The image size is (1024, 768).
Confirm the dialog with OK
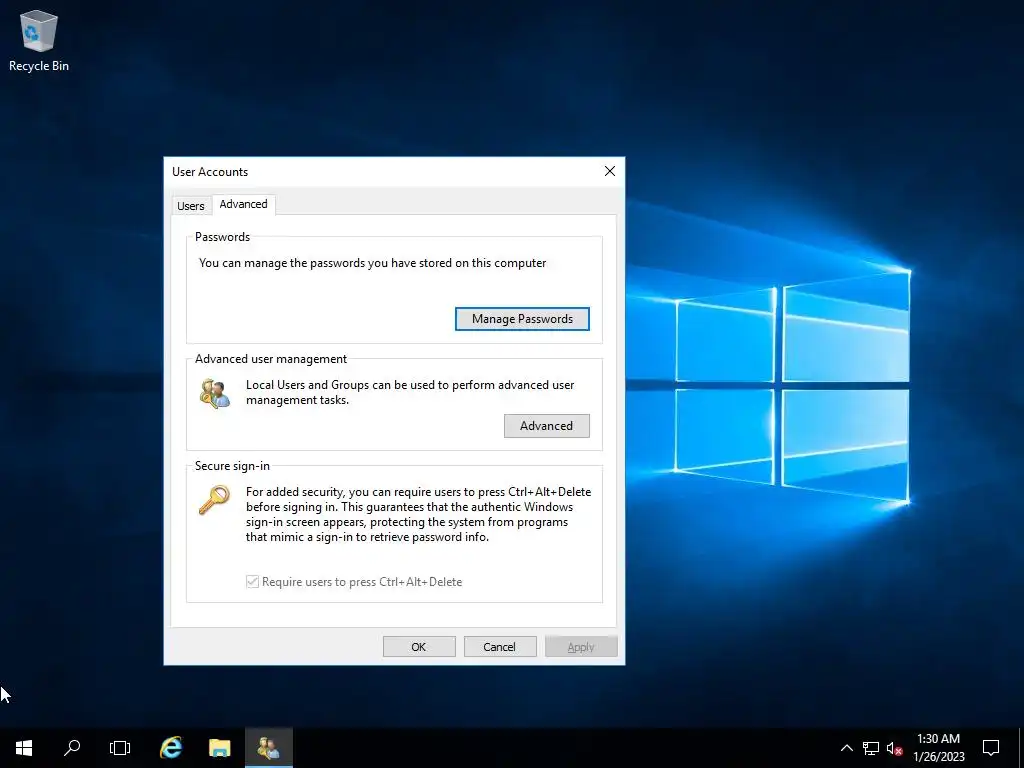419,647
